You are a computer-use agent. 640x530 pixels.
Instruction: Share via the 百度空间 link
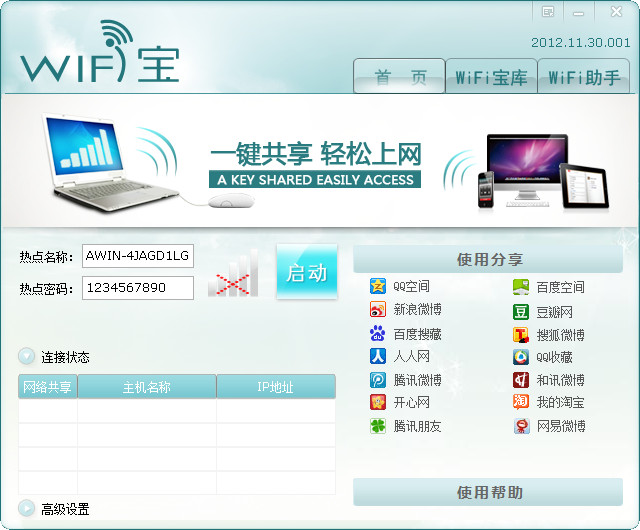(x=561, y=287)
